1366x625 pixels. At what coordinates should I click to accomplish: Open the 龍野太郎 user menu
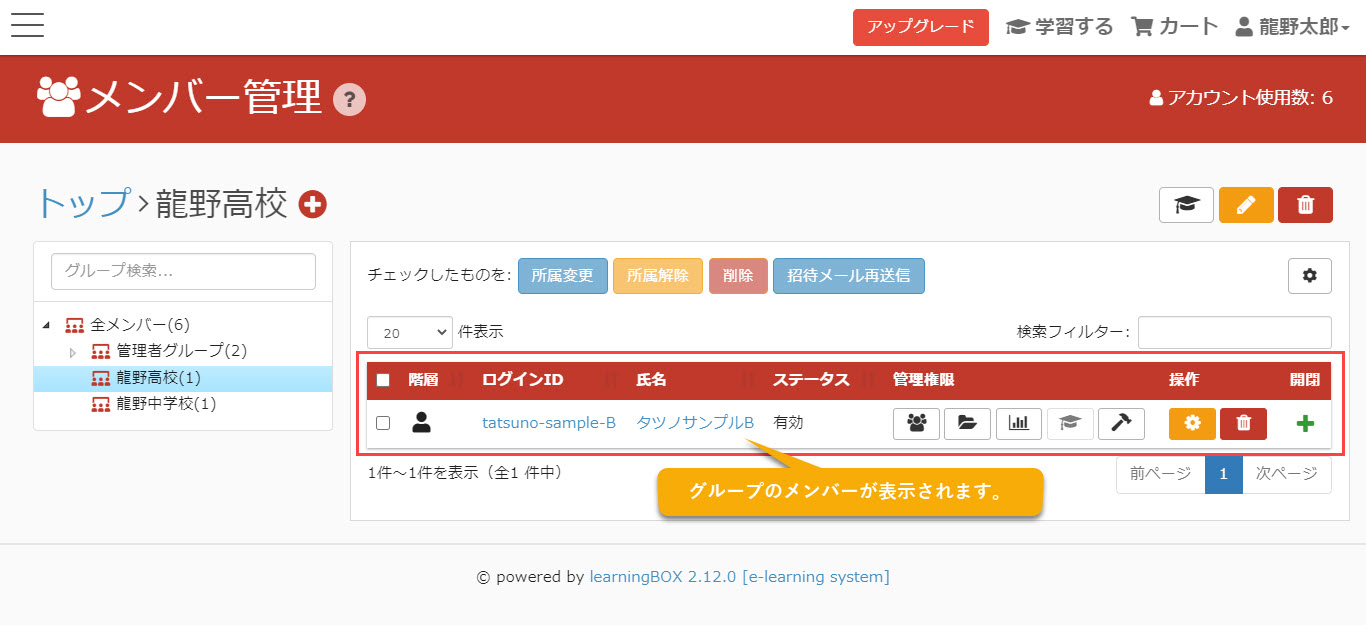tap(1292, 27)
